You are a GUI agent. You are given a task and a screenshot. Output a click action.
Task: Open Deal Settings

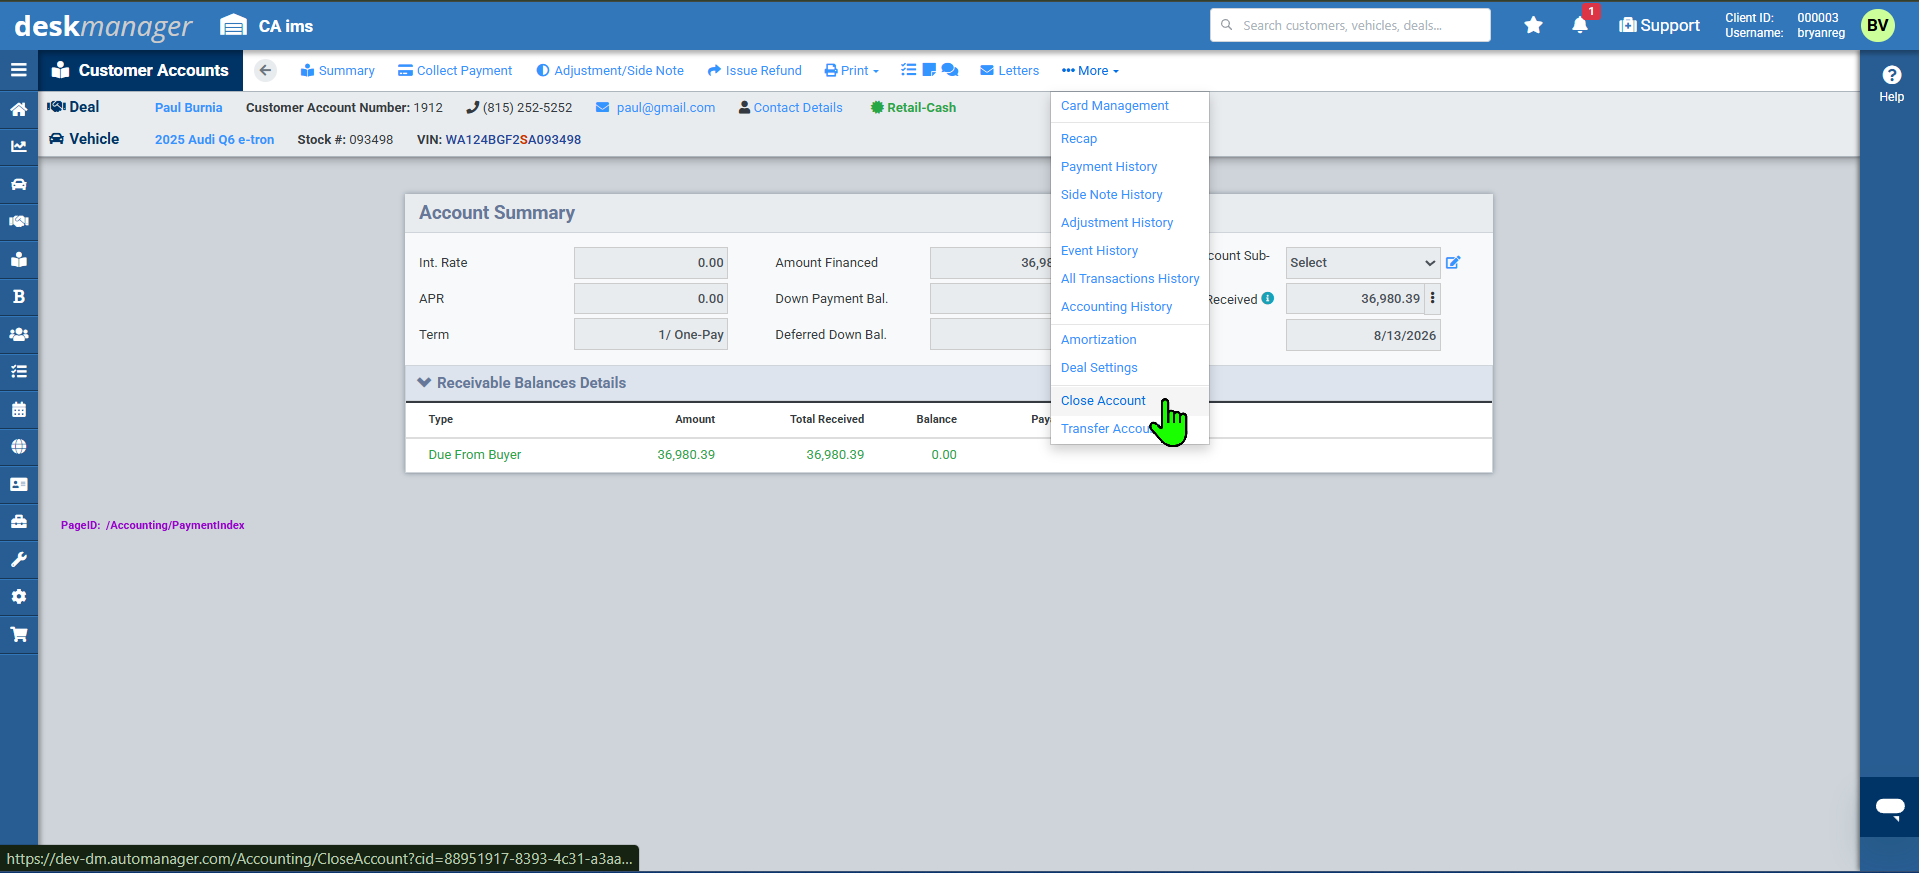click(1099, 367)
